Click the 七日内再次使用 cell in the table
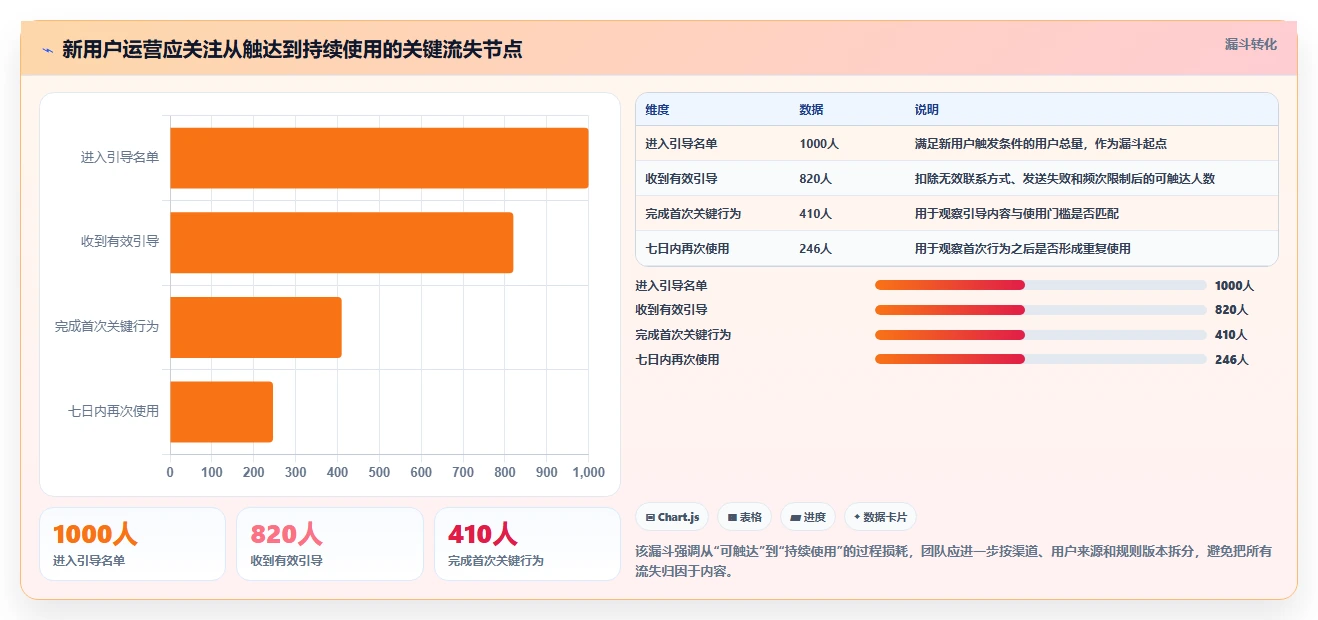This screenshot has height=620, width=1318. point(687,249)
